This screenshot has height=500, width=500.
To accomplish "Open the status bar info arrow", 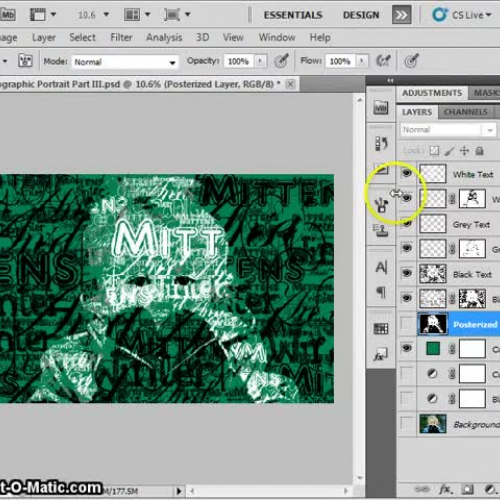I will [x=179, y=491].
